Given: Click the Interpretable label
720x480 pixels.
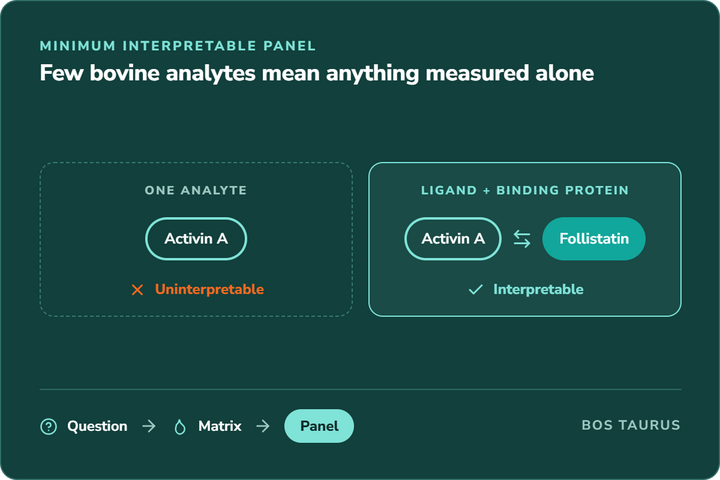Looking at the screenshot, I should point(538,289).
